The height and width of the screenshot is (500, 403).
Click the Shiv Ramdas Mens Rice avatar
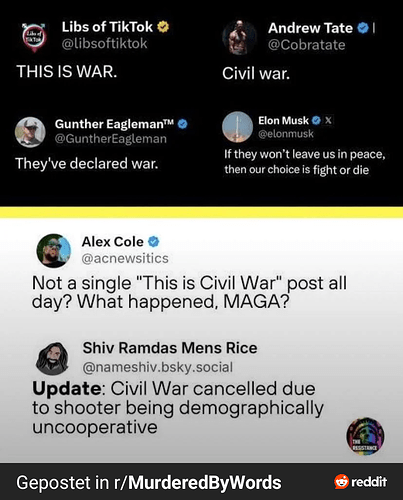click(52, 359)
